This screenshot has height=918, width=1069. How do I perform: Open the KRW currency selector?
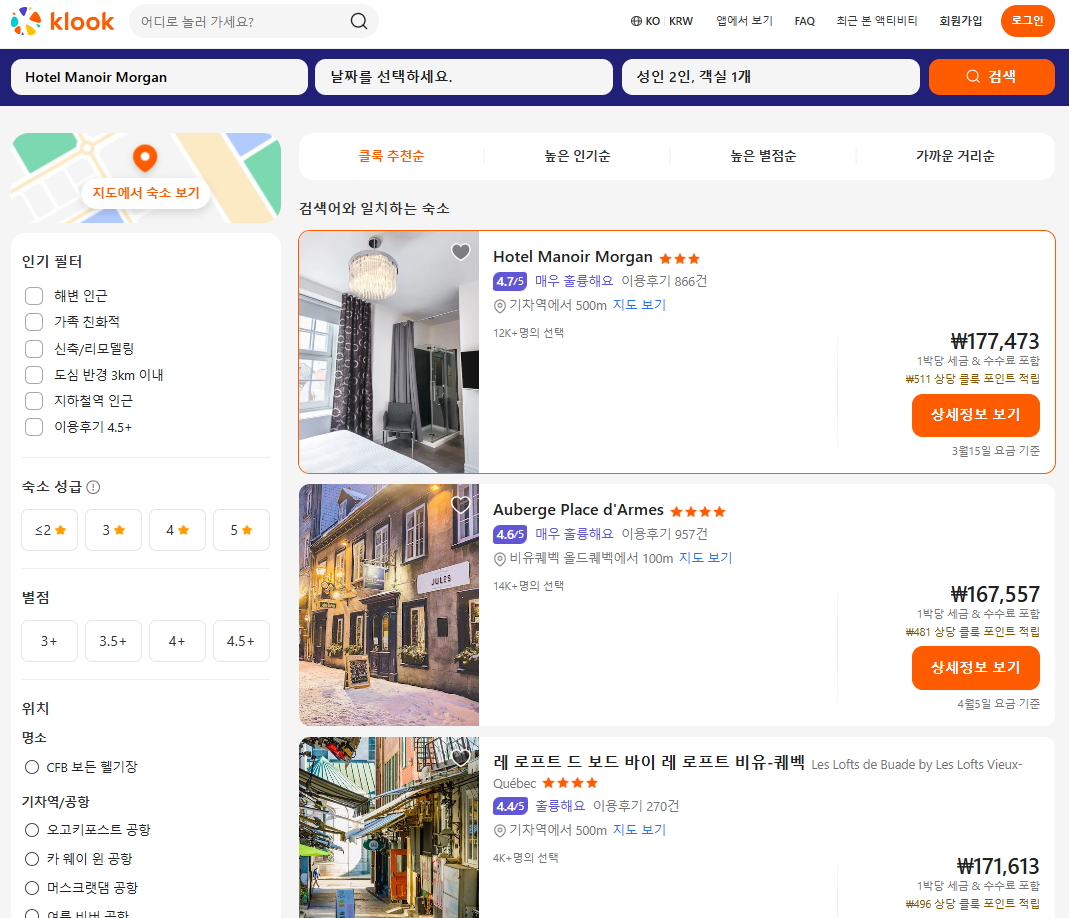680,21
